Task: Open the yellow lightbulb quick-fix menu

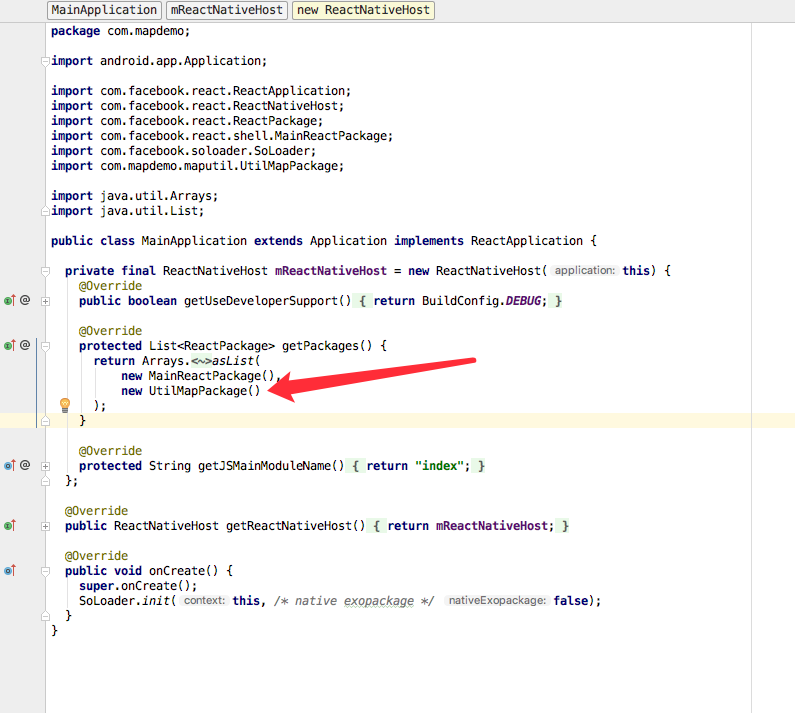Action: coord(65,405)
